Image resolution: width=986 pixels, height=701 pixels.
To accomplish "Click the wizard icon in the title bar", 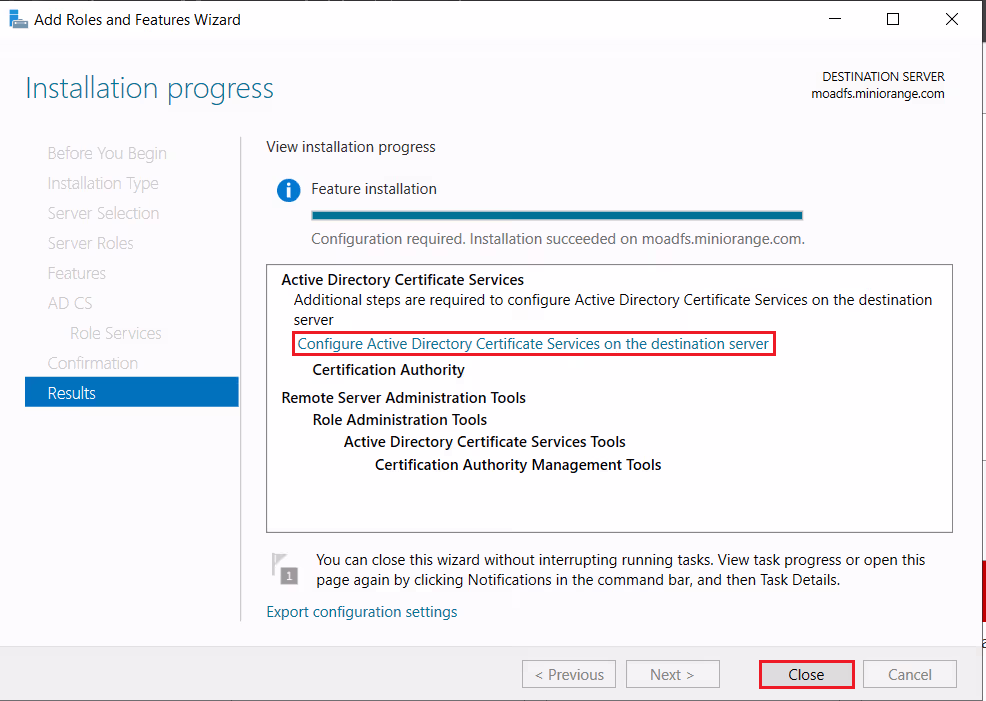I will [x=18, y=19].
